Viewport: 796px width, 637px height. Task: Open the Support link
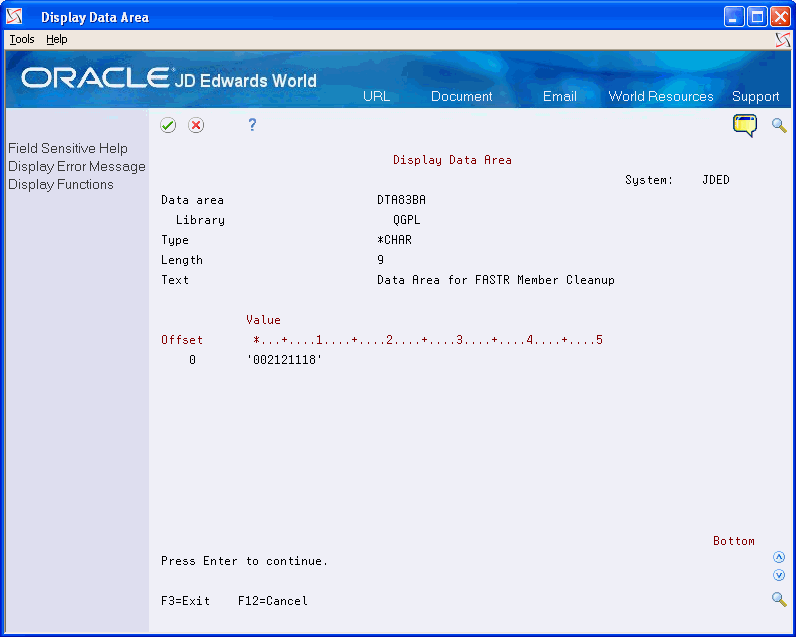click(755, 96)
